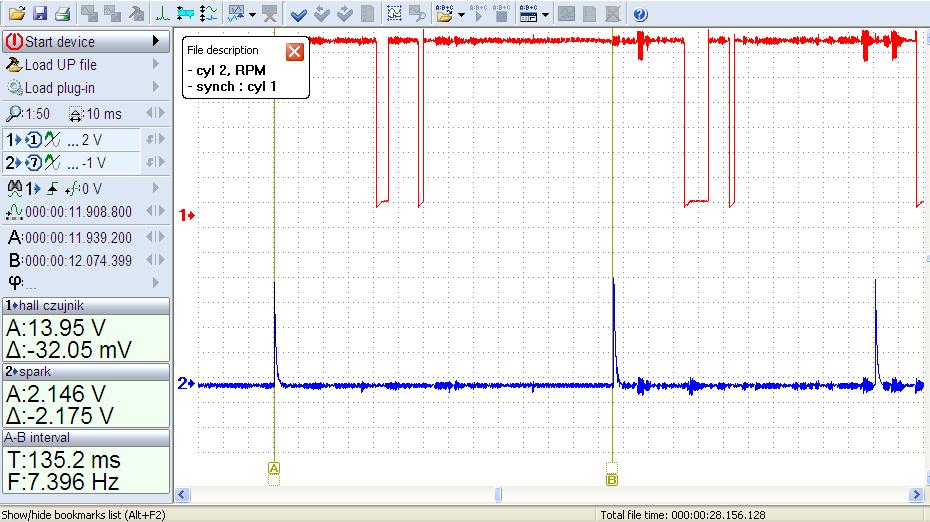Click the grey hammer toolbar icon
Image resolution: width=930 pixels, height=522 pixels.
click(136, 13)
